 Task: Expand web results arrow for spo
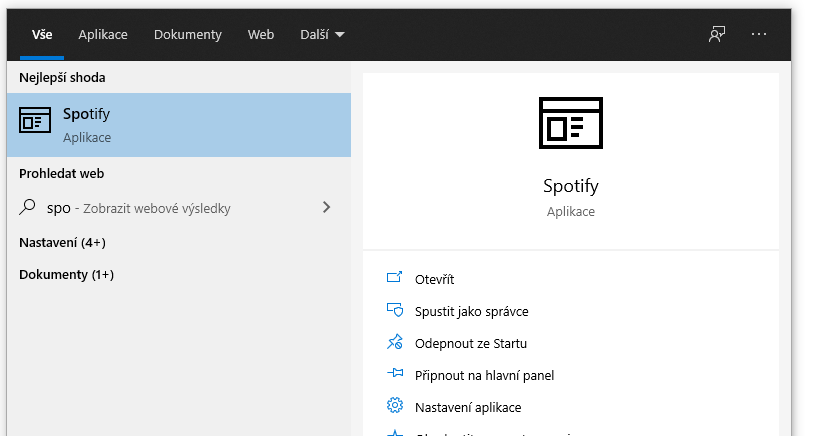coord(326,208)
